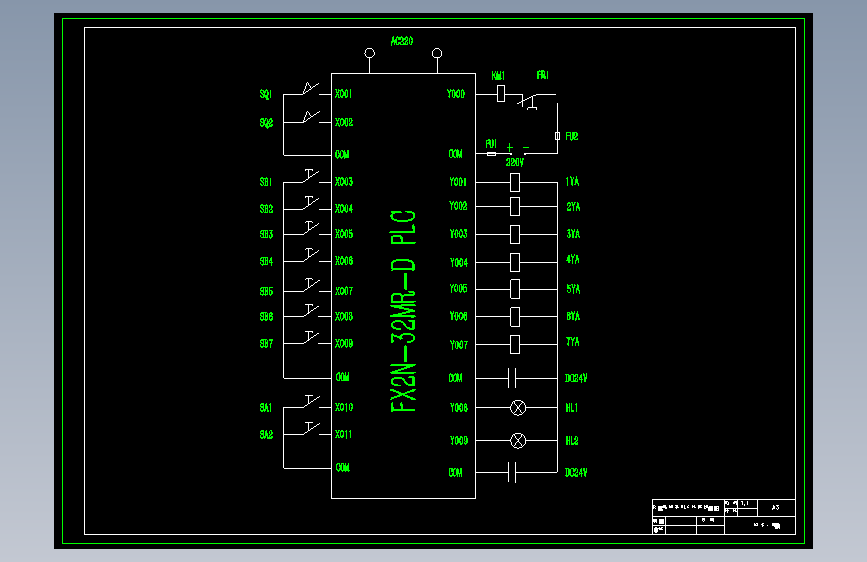The width and height of the screenshot is (867, 562).
Task: Select the 6YA solenoid coil symbol
Action: 515,317
